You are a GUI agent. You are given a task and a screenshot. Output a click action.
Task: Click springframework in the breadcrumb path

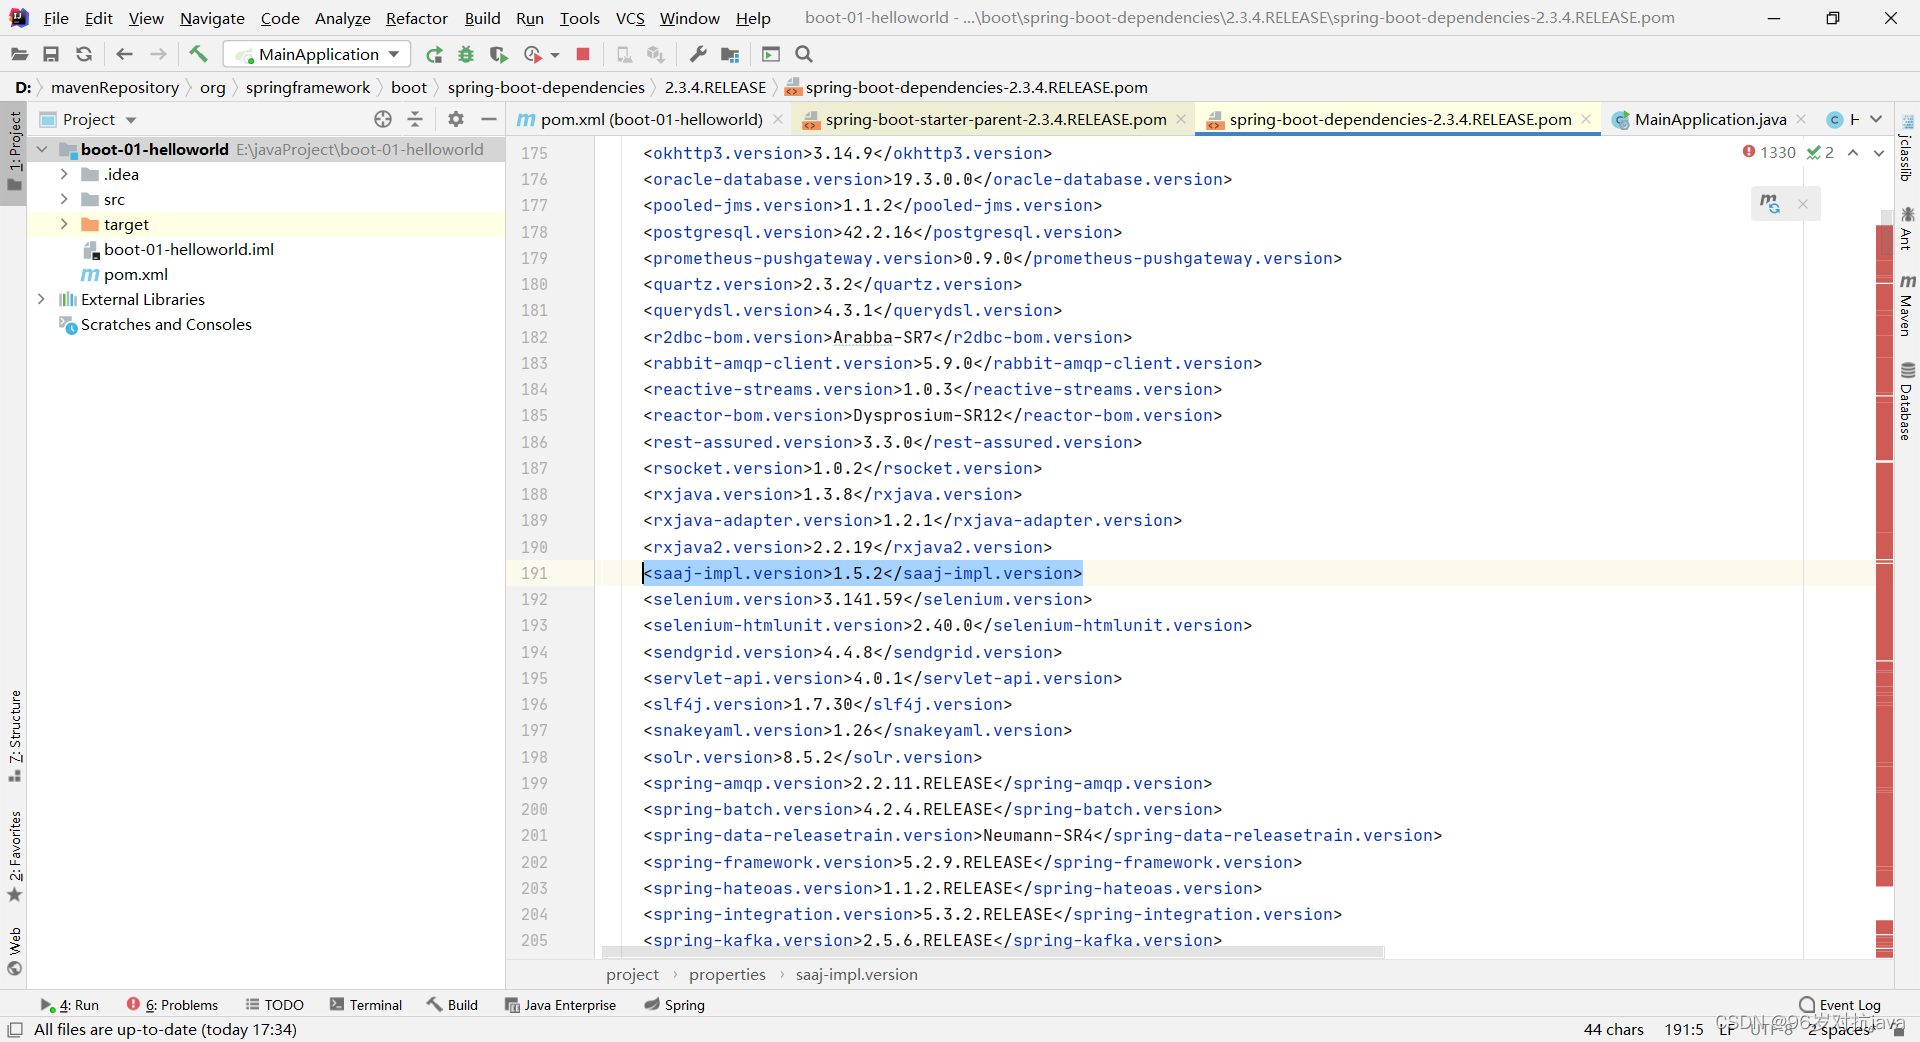(308, 87)
